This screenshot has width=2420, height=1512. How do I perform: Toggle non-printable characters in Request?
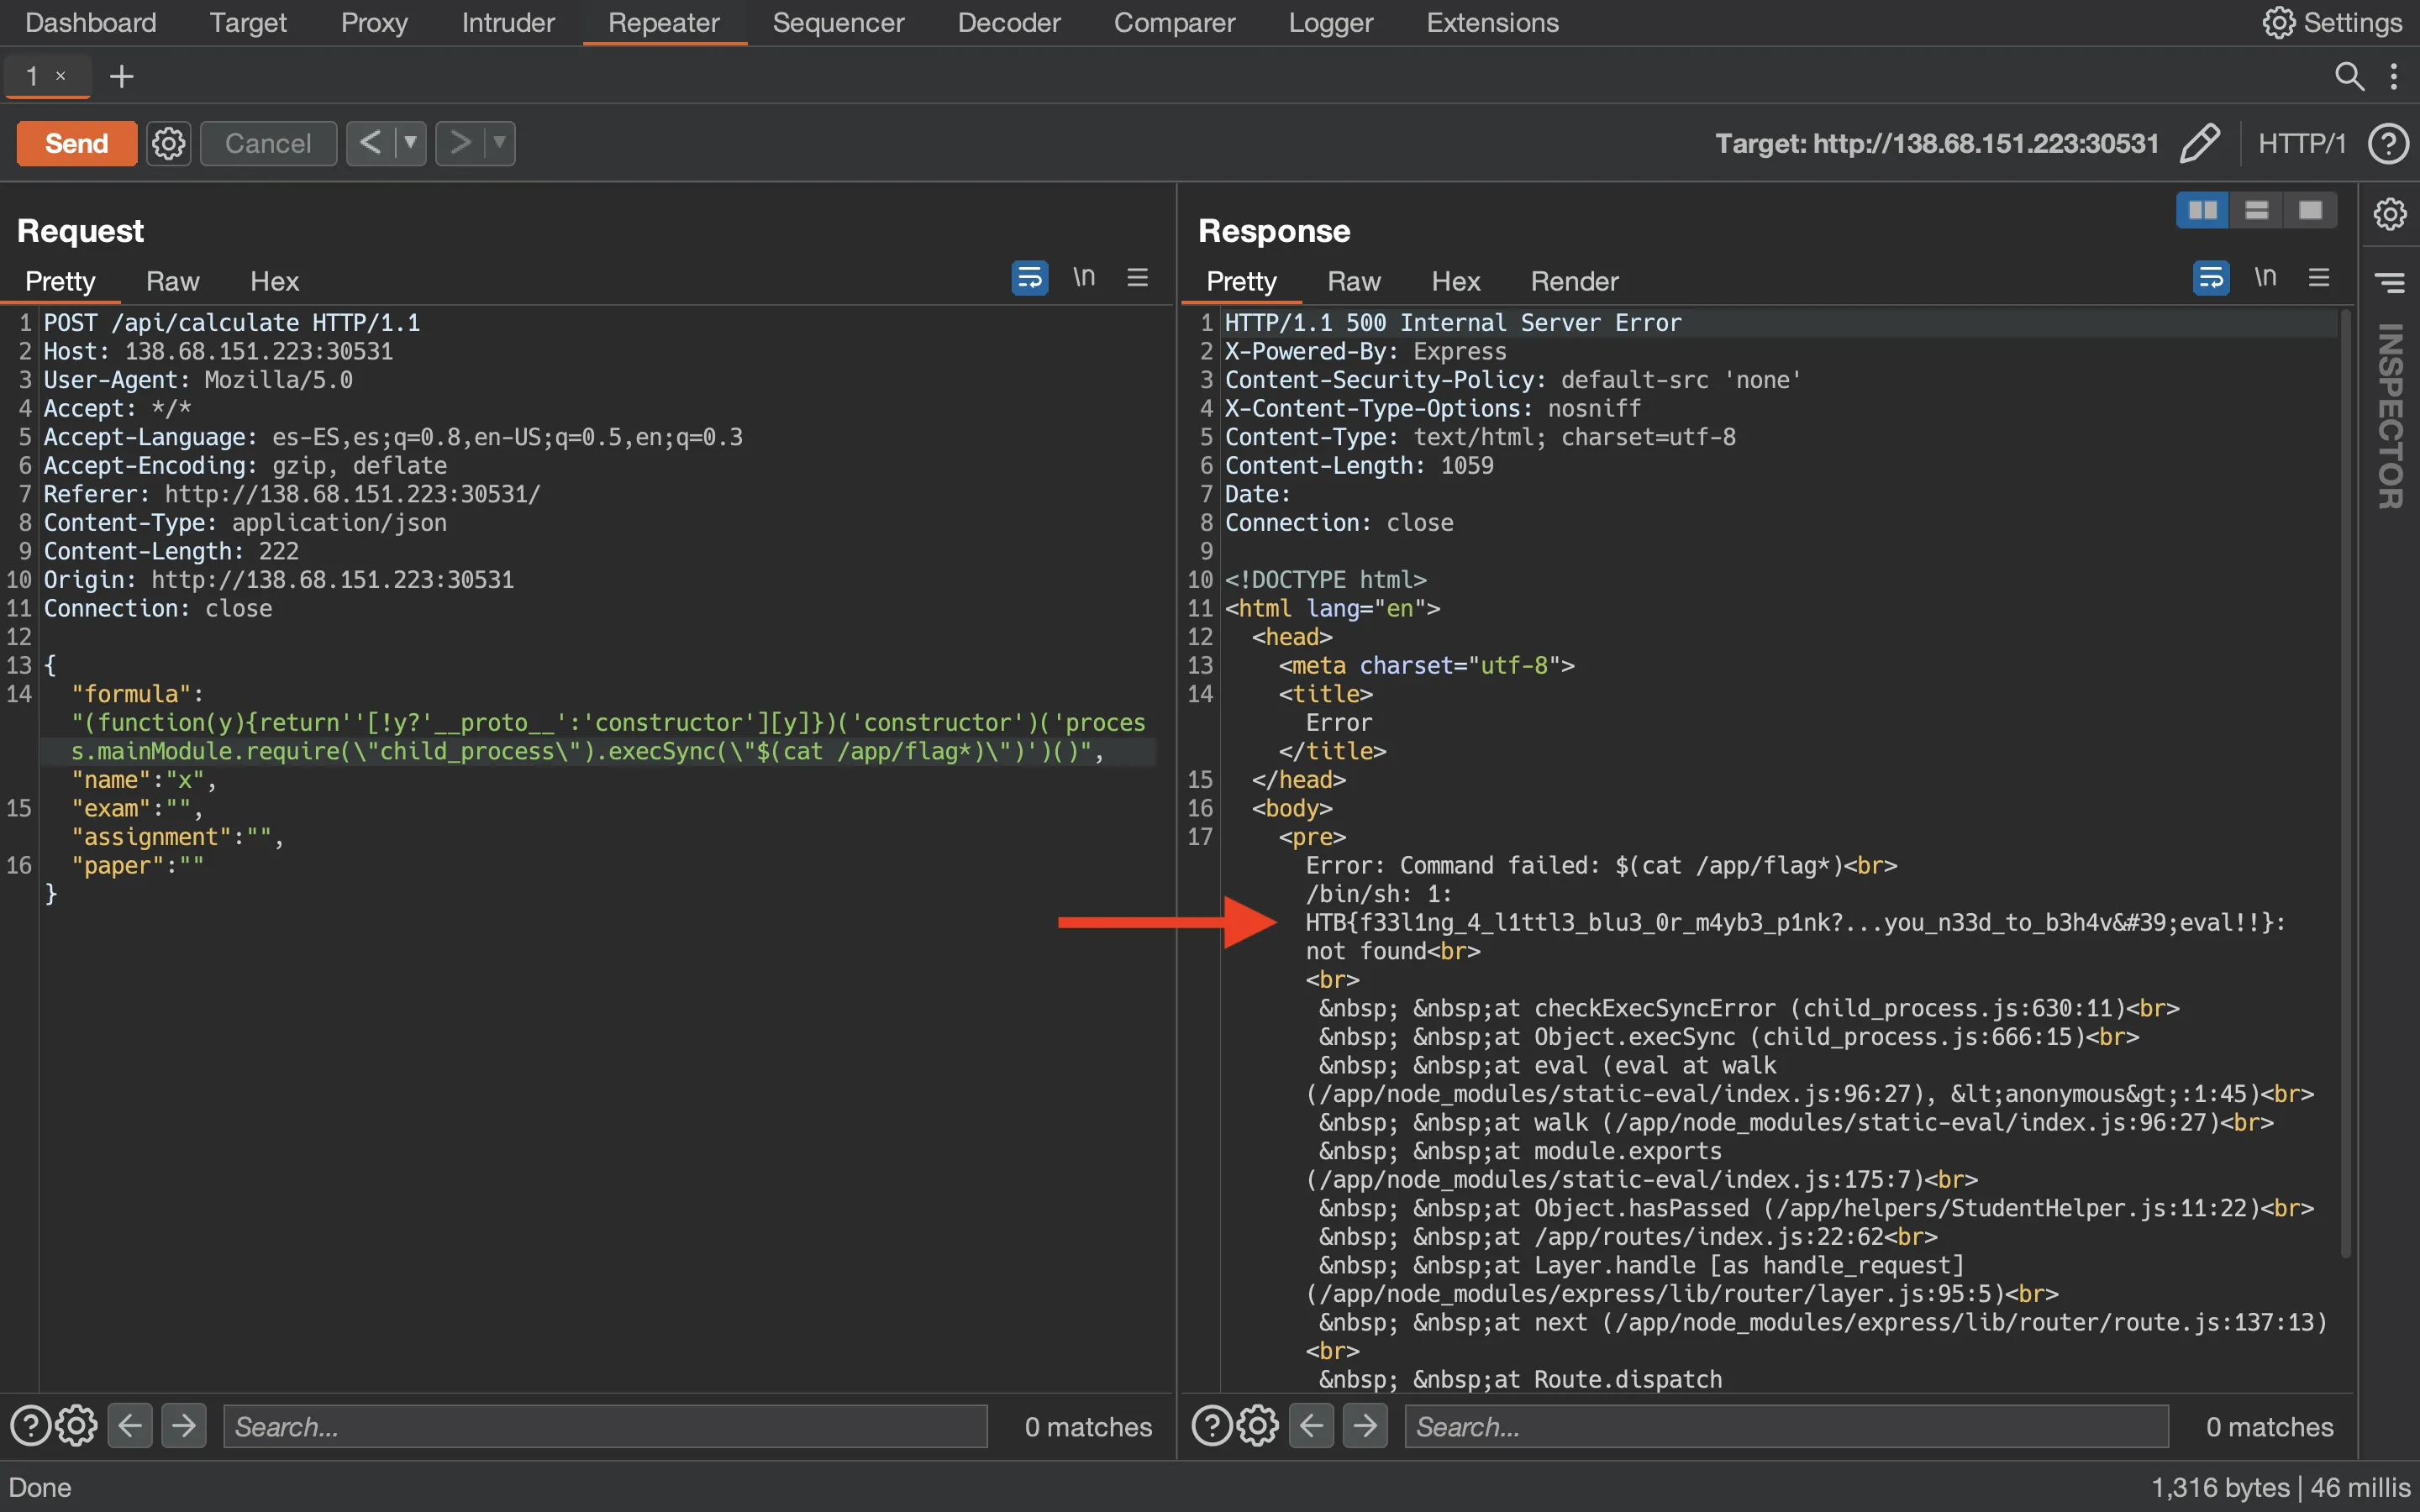click(1084, 277)
